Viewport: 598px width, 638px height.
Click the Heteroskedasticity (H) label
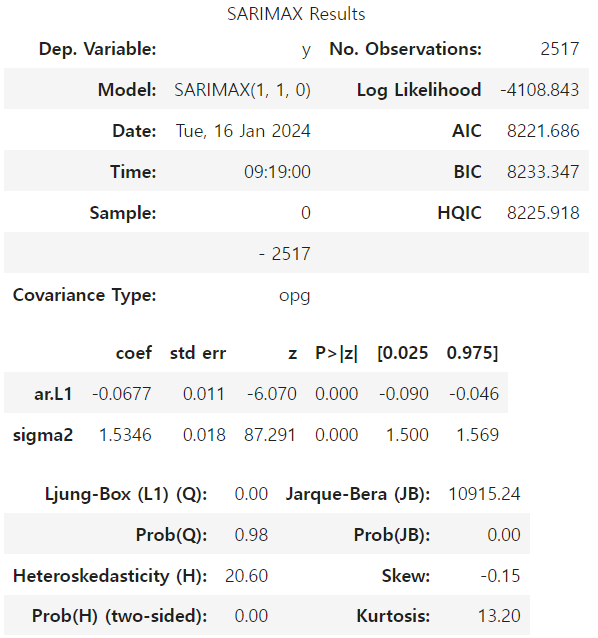(x=110, y=576)
